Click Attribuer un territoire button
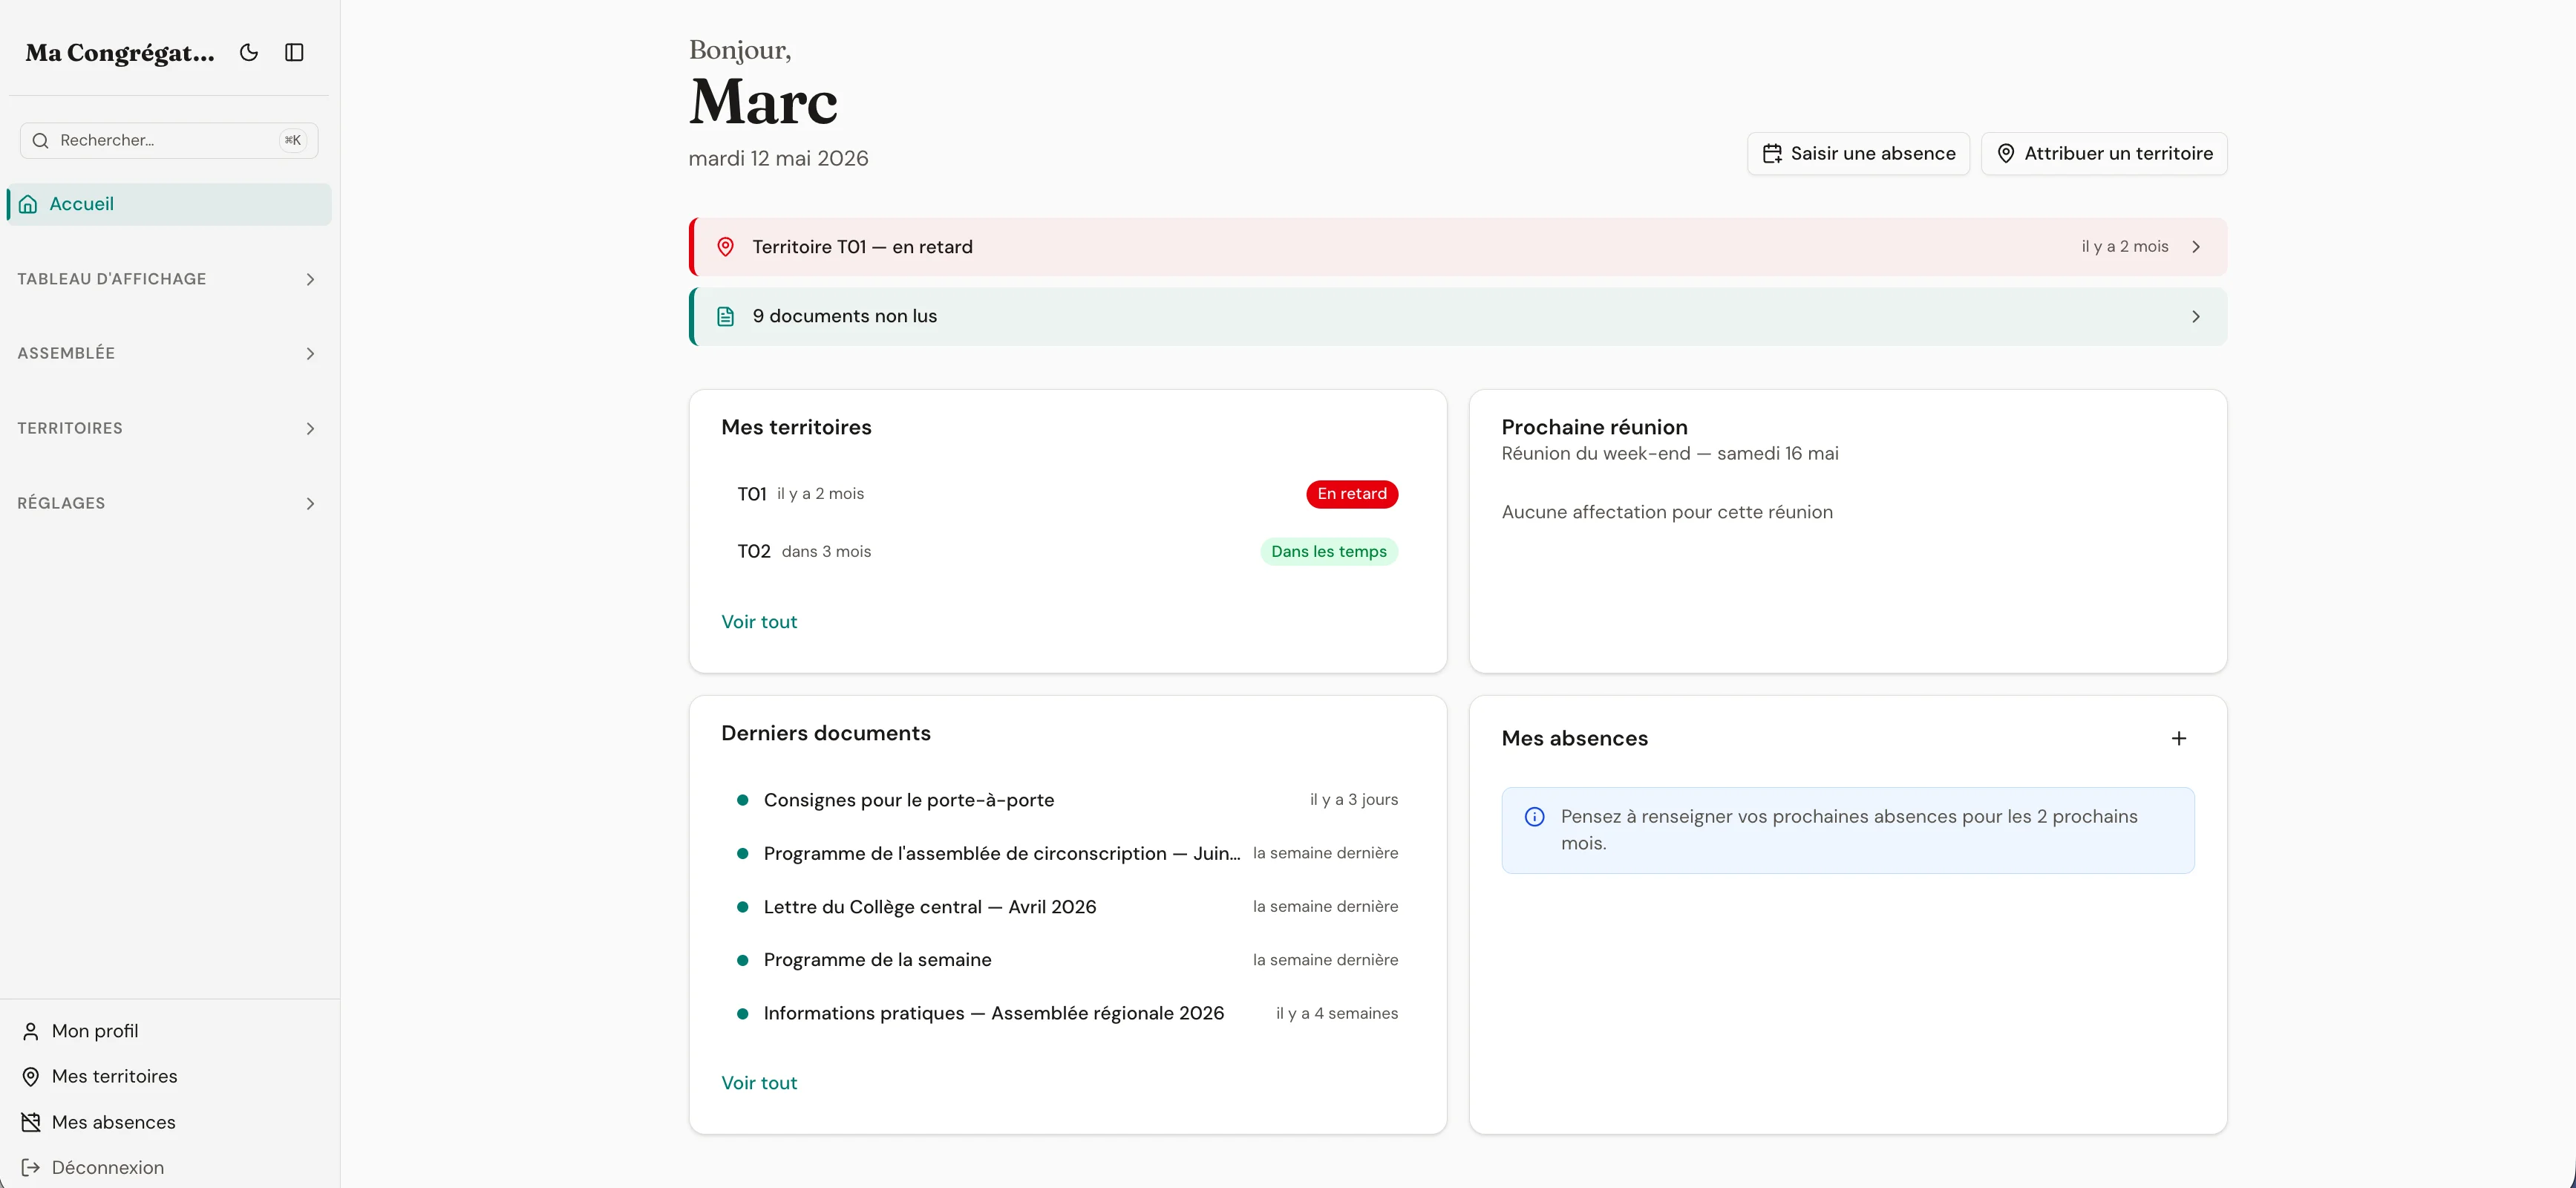Viewport: 2576px width, 1188px height. pyautogui.click(x=2104, y=153)
